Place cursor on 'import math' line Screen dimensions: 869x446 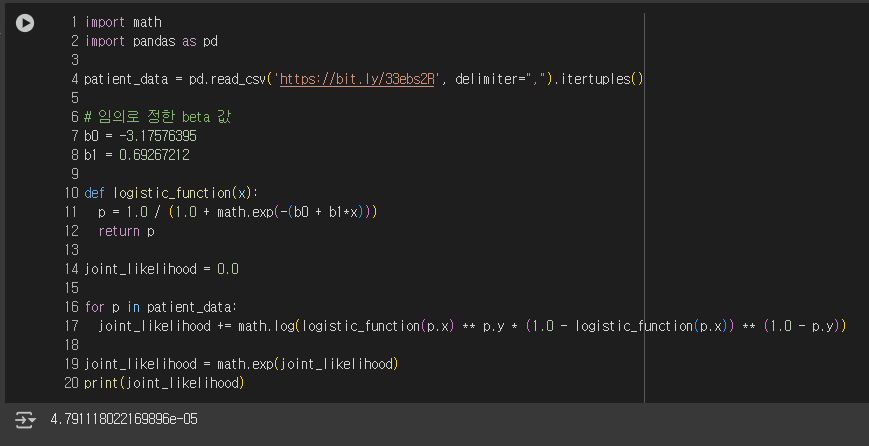123,22
